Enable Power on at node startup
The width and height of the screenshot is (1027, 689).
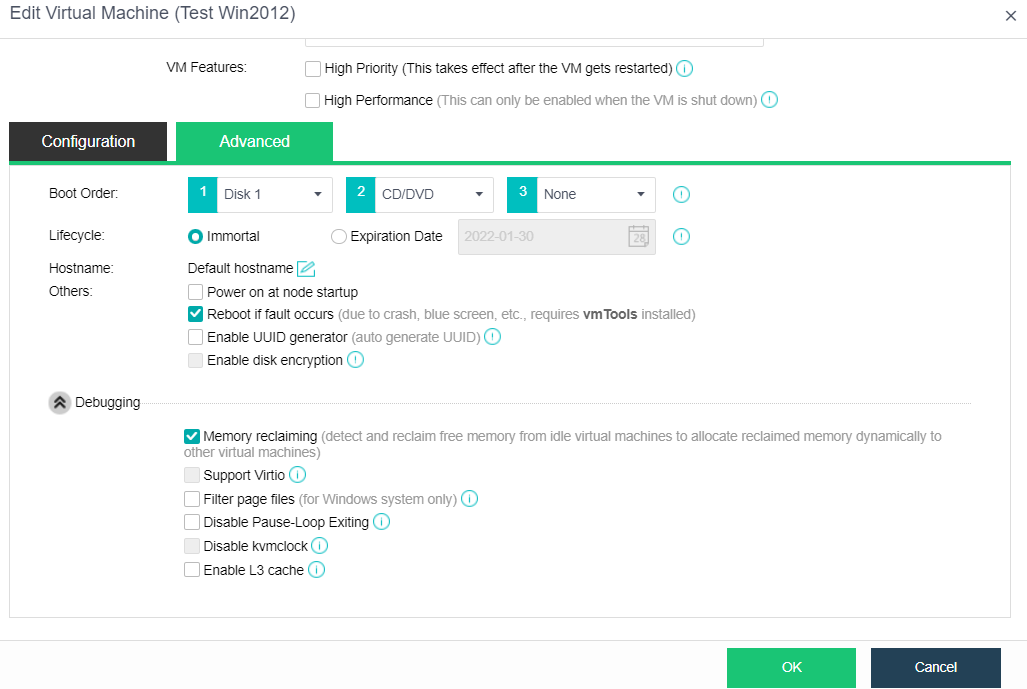[196, 292]
